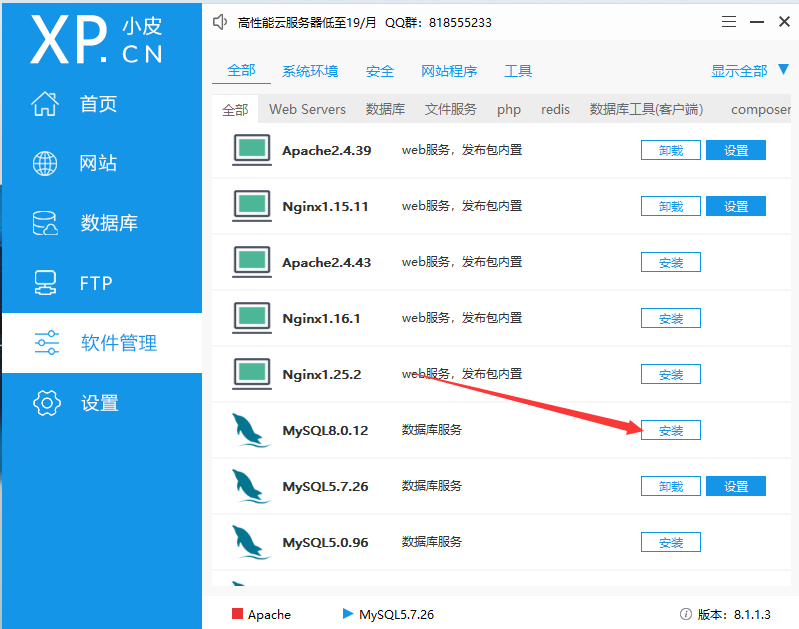Expand the 显示全部 dropdown arrow

[784, 69]
